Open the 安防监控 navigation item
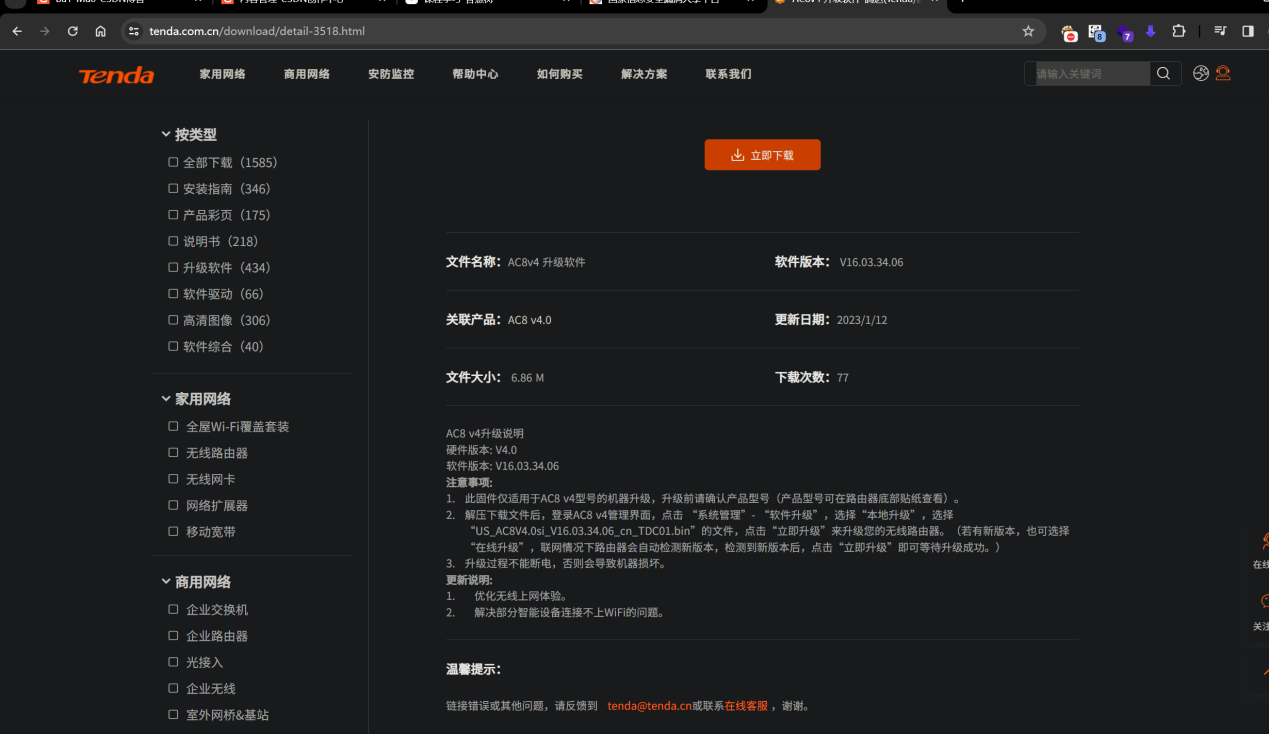 [x=391, y=74]
